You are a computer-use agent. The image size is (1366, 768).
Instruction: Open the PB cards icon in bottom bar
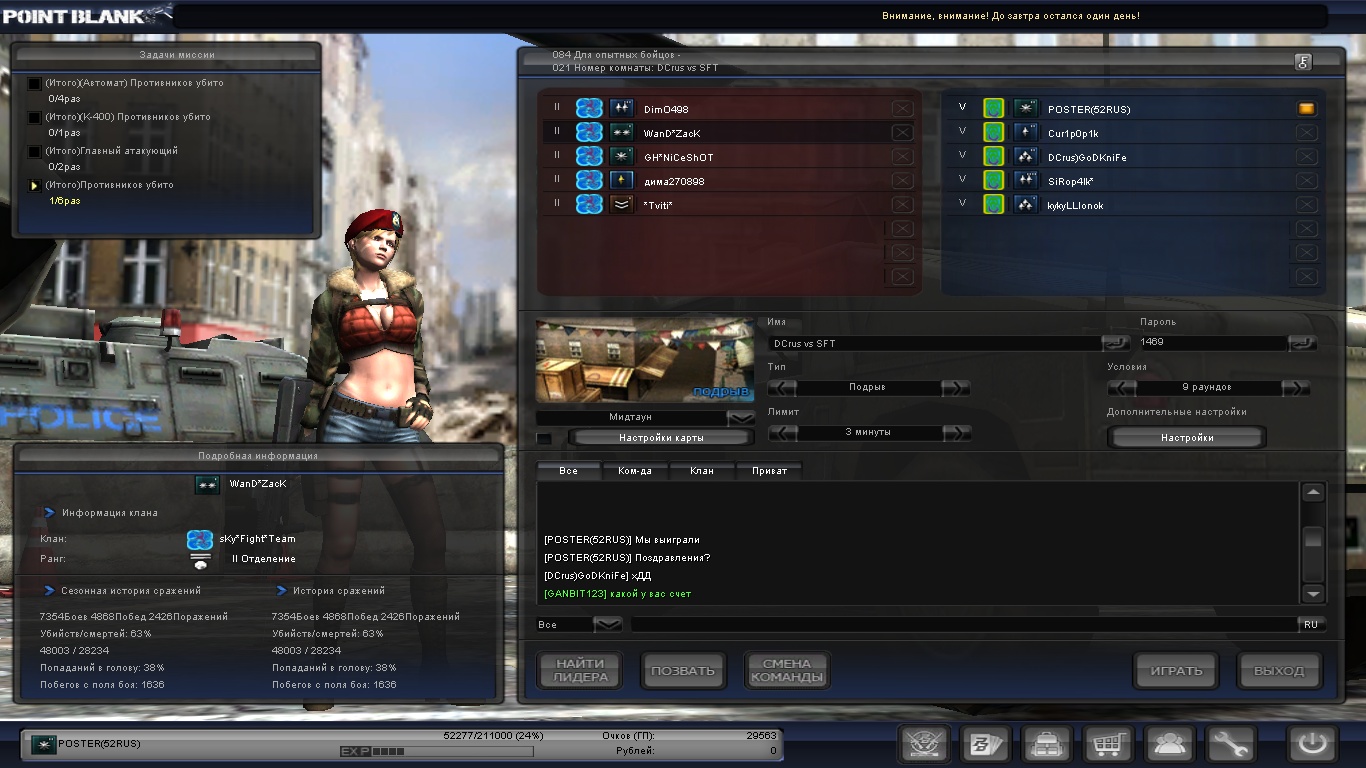tap(986, 745)
